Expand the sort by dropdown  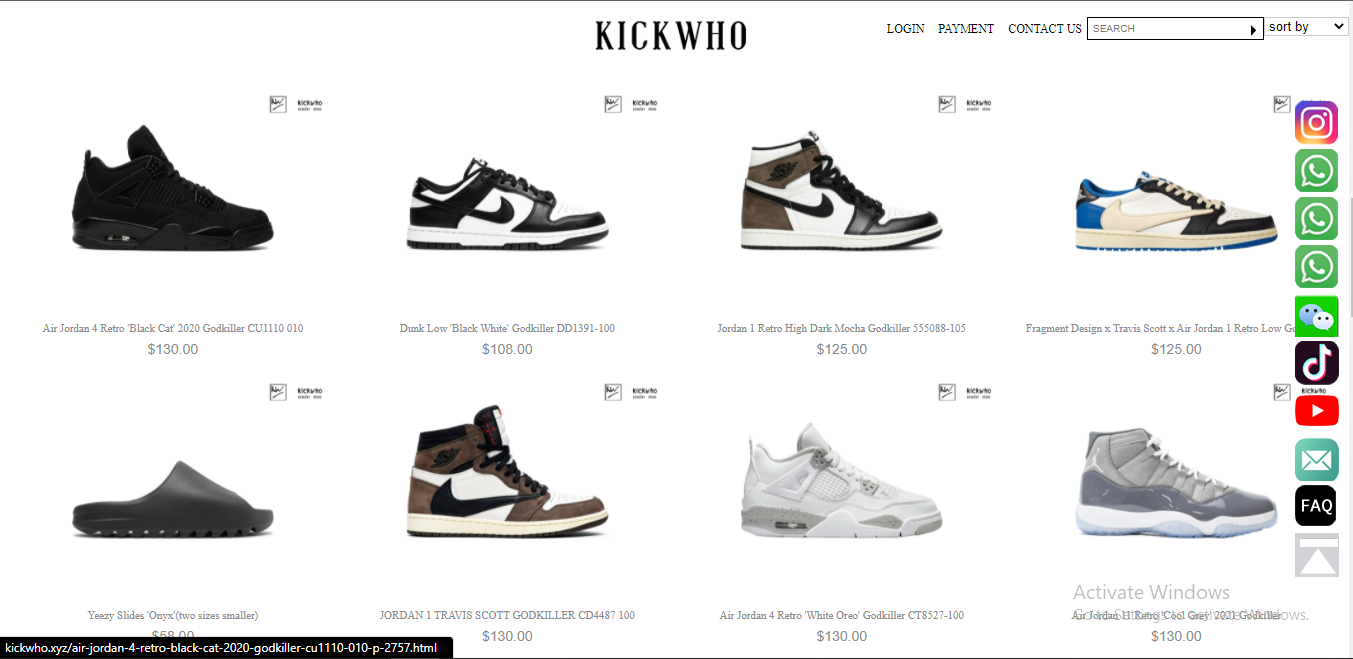tap(1307, 27)
